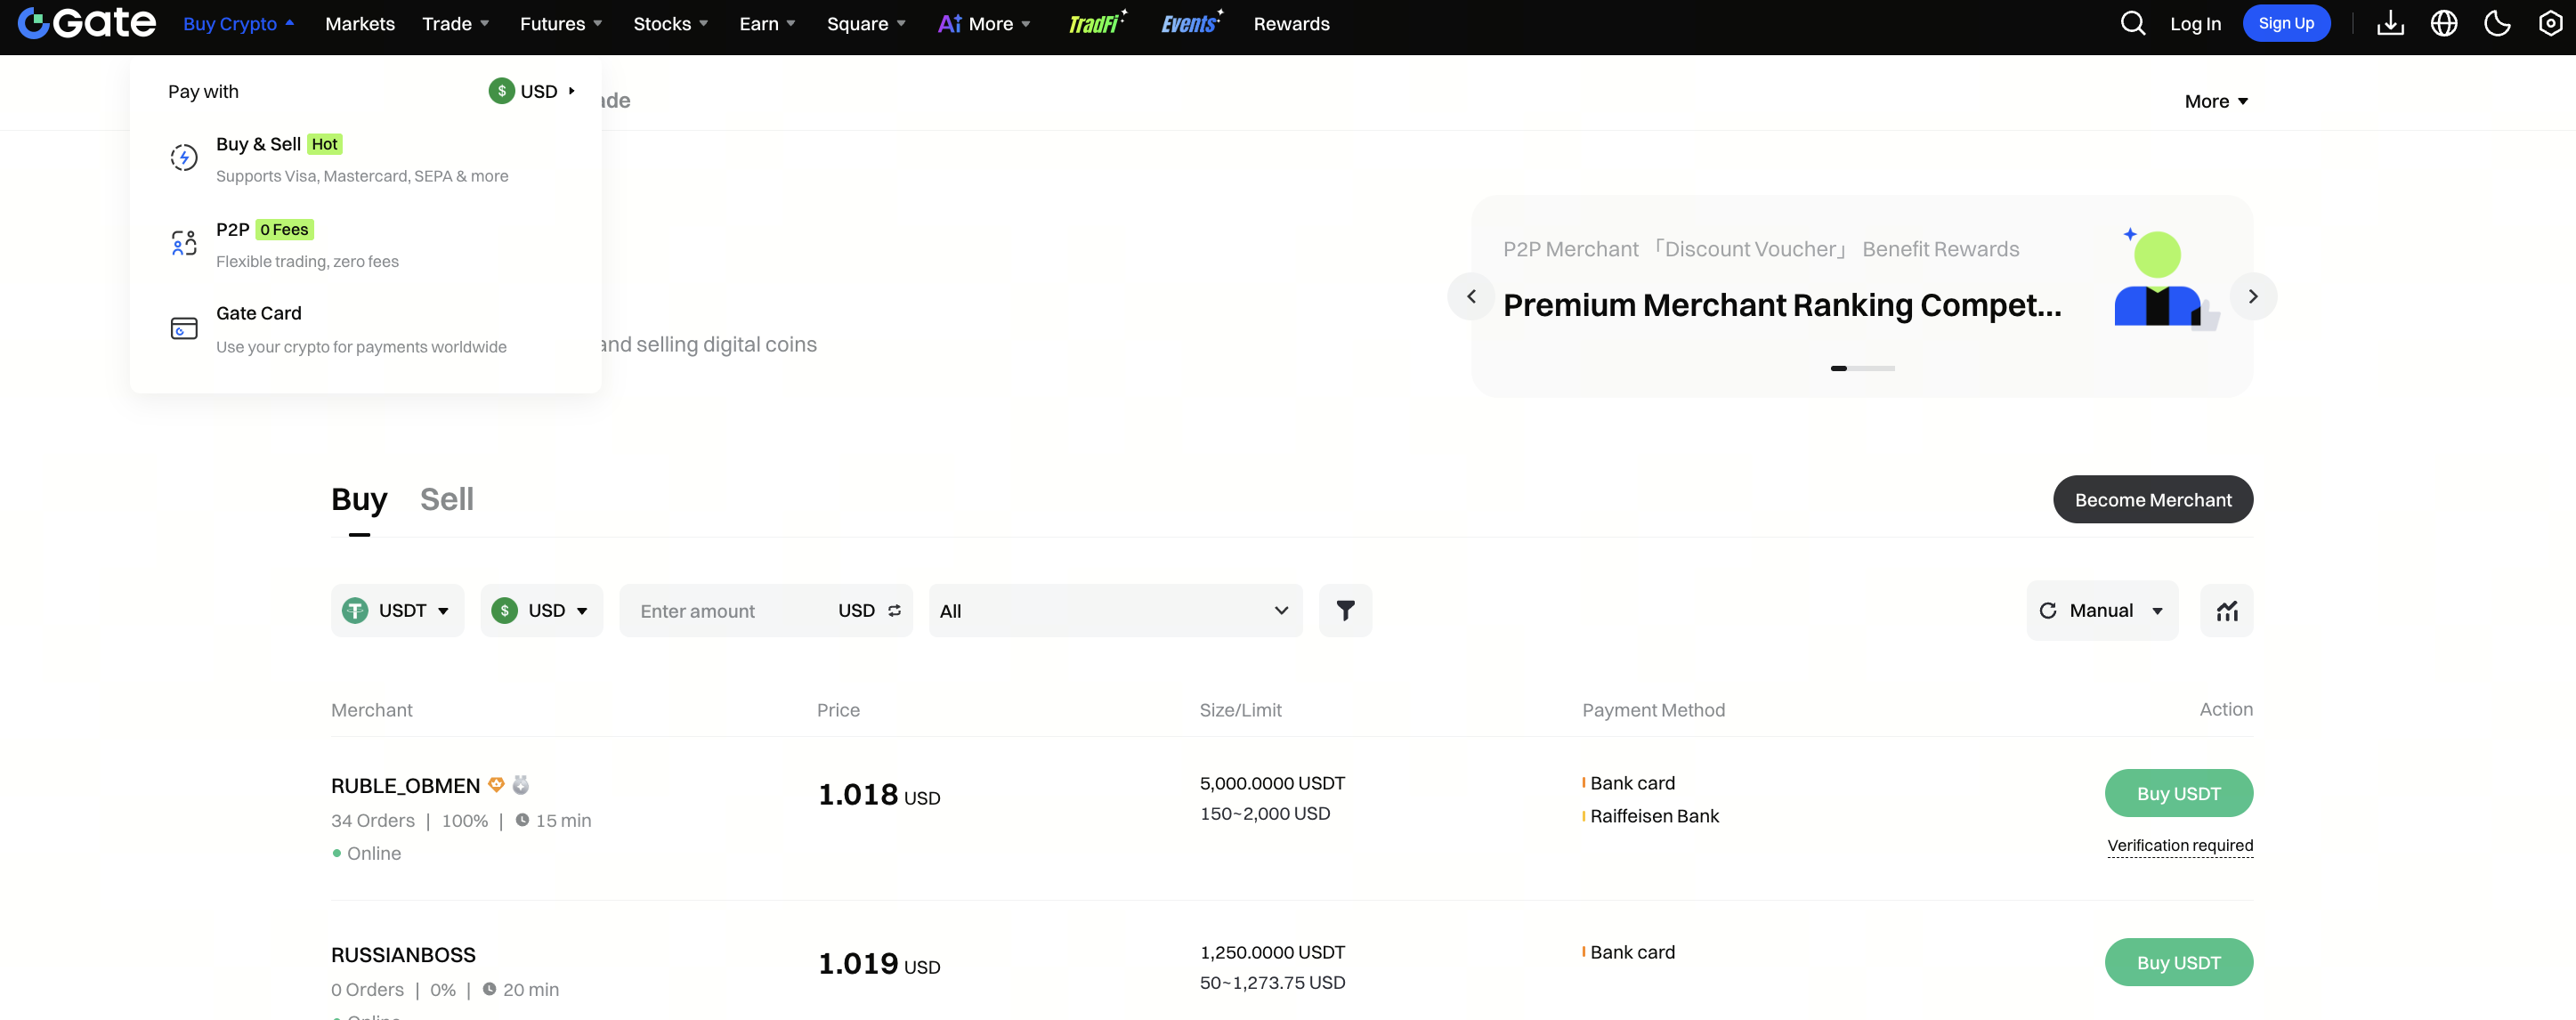Expand the AI More nav menu
Viewport: 2576px width, 1020px height.
(984, 24)
